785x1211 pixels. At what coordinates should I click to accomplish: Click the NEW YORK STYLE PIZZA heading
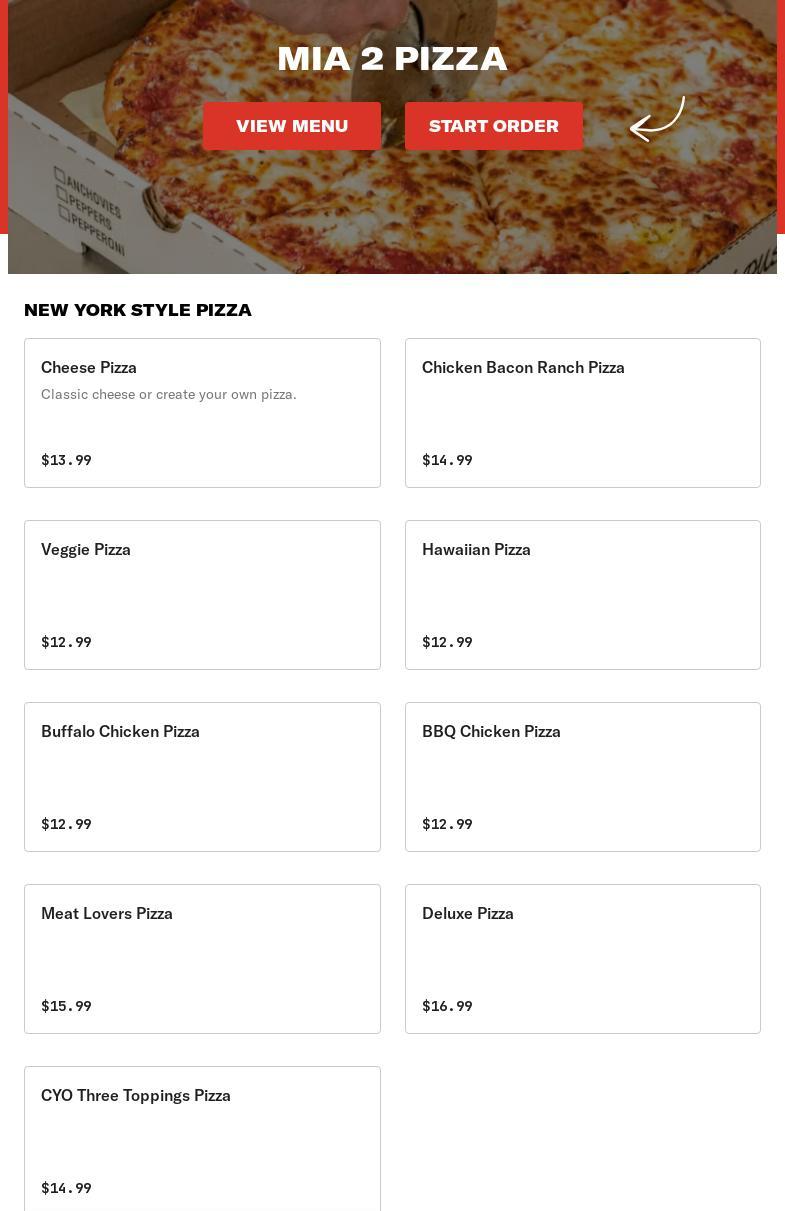coord(138,310)
